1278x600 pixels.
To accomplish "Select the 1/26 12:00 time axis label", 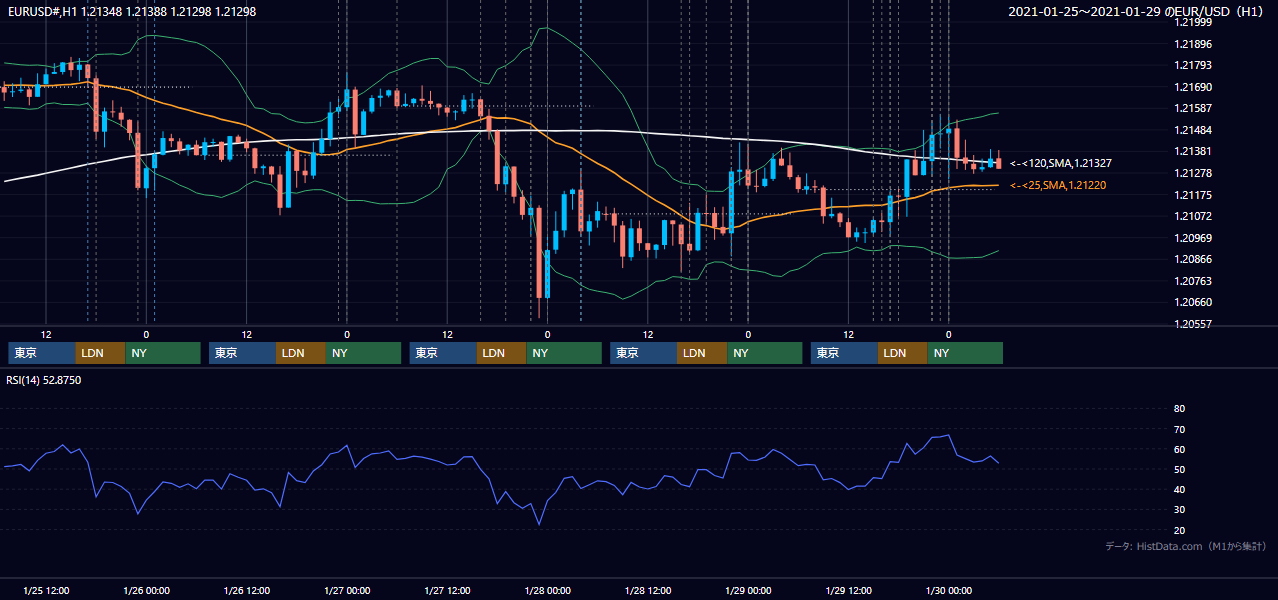I will pyautogui.click(x=246, y=590).
